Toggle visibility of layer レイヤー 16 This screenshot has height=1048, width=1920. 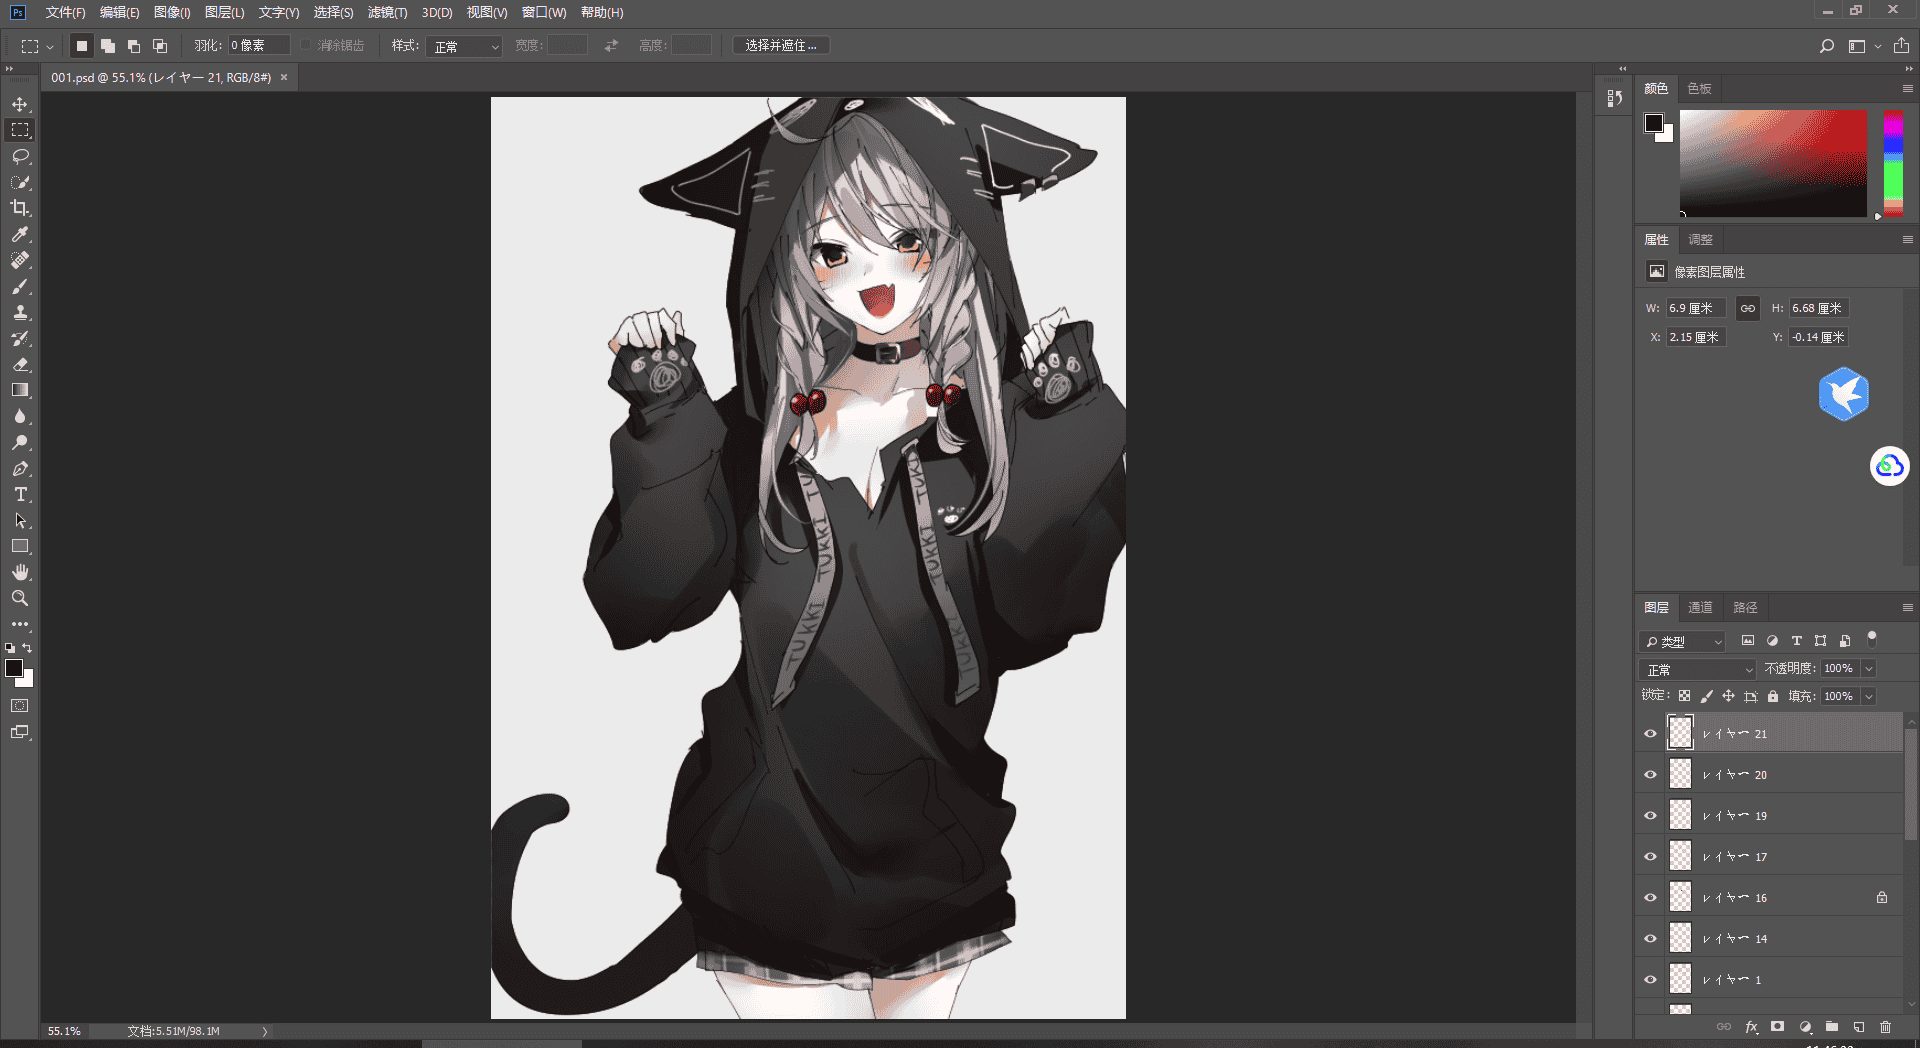click(1650, 897)
